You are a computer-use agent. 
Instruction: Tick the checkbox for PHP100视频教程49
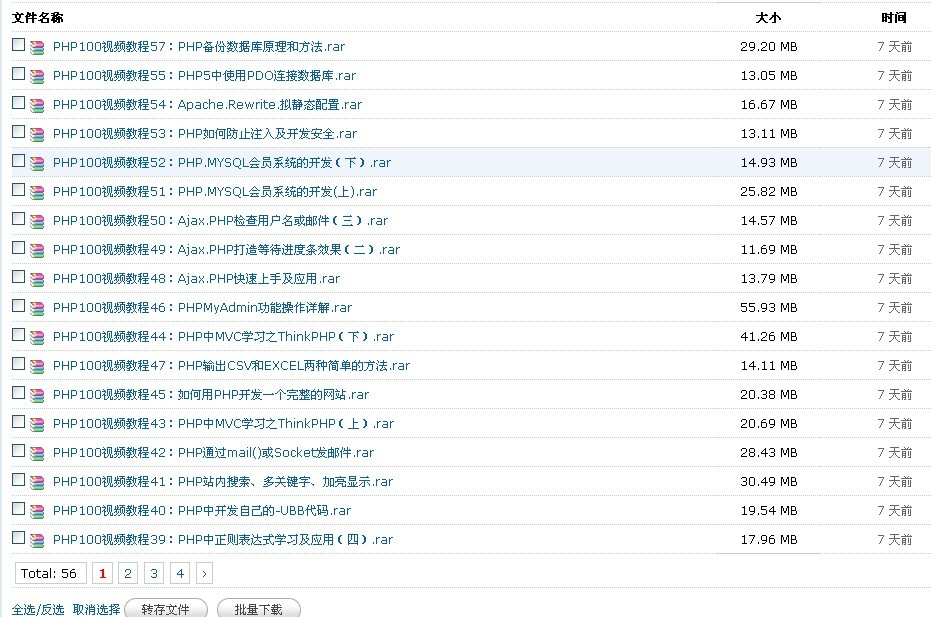18,248
